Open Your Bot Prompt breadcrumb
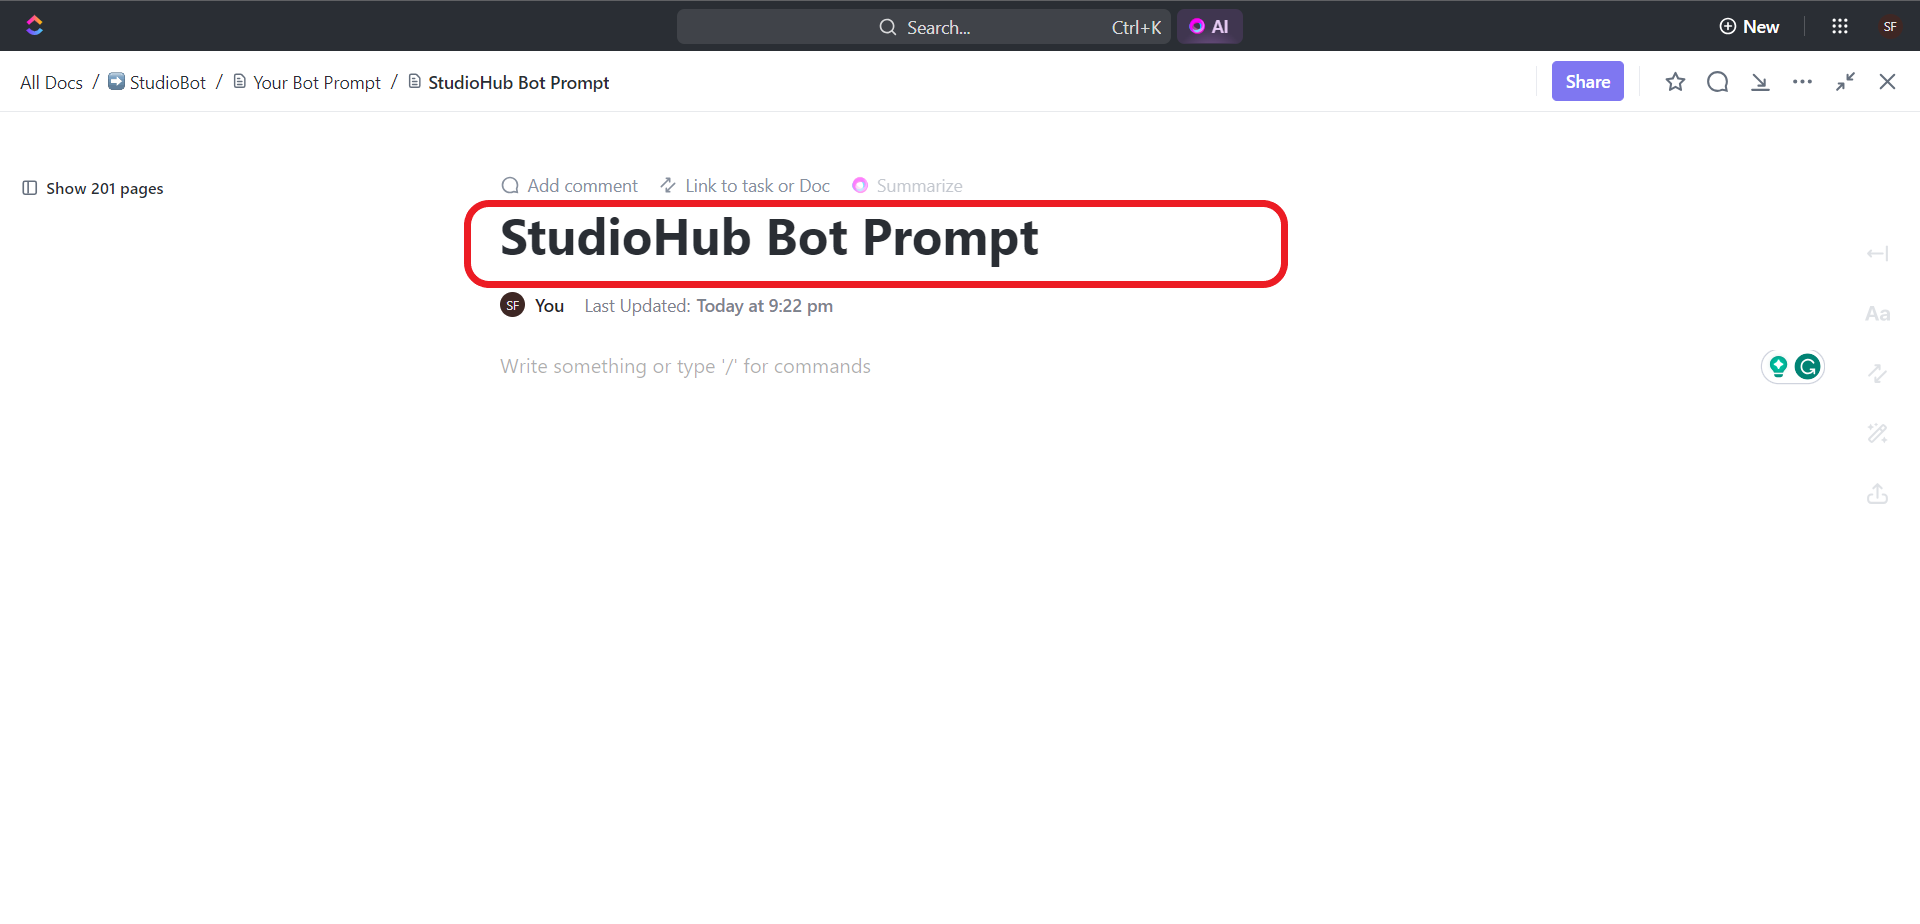Screen dimensions: 1920x924 [307, 83]
